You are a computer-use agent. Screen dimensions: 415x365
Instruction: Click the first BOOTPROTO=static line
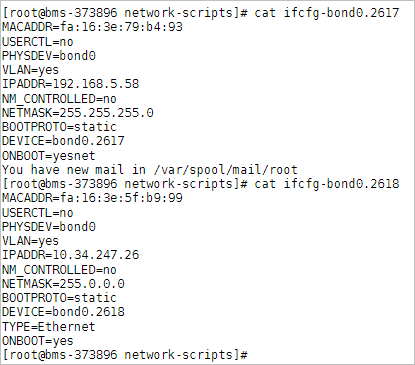click(x=59, y=127)
